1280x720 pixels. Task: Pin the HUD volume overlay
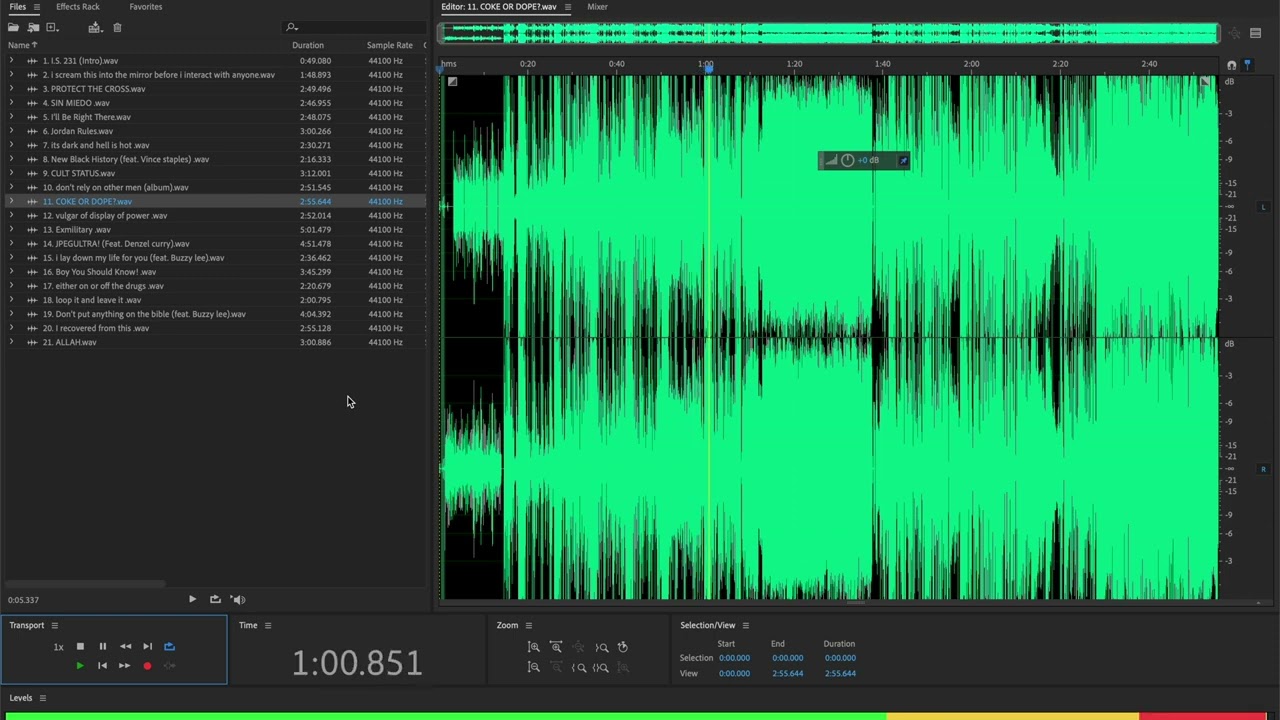click(x=903, y=160)
